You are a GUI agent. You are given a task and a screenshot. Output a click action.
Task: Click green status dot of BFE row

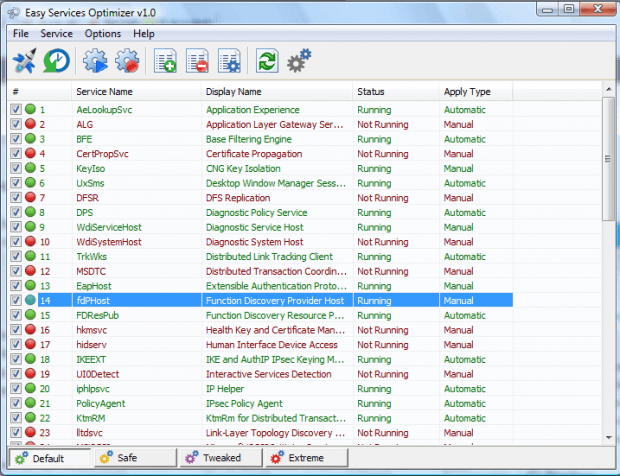tap(30, 138)
